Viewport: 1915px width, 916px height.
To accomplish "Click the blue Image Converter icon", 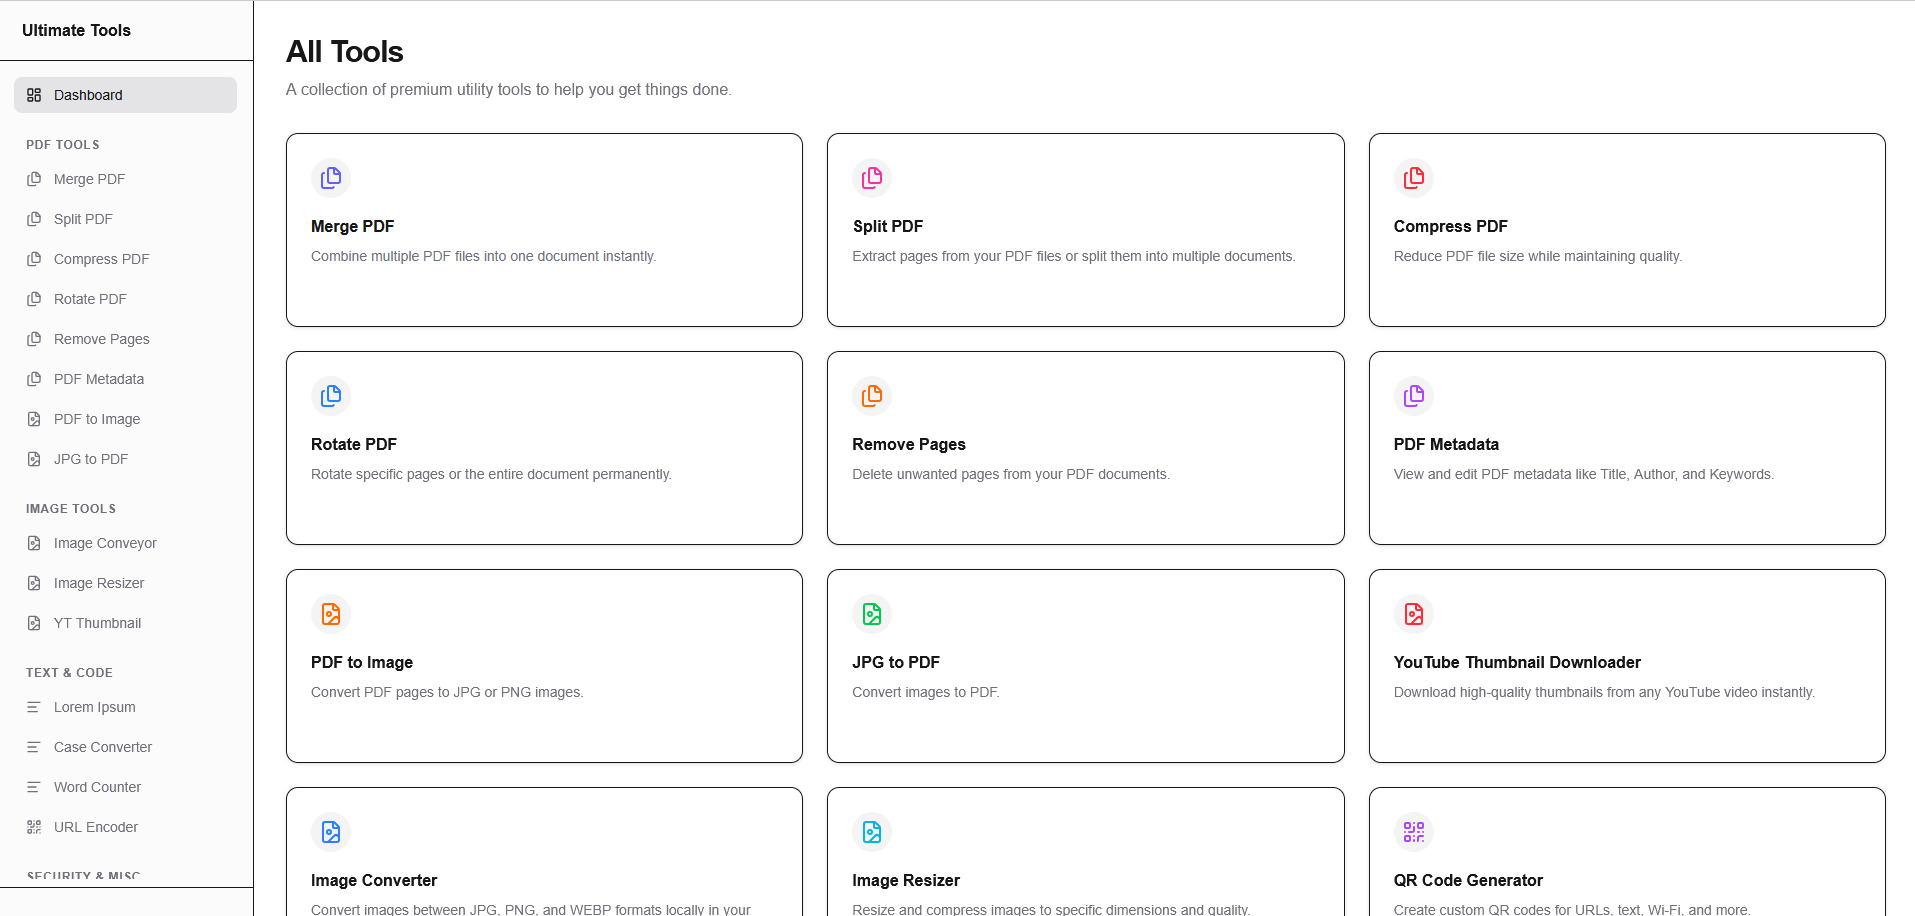I will point(330,831).
